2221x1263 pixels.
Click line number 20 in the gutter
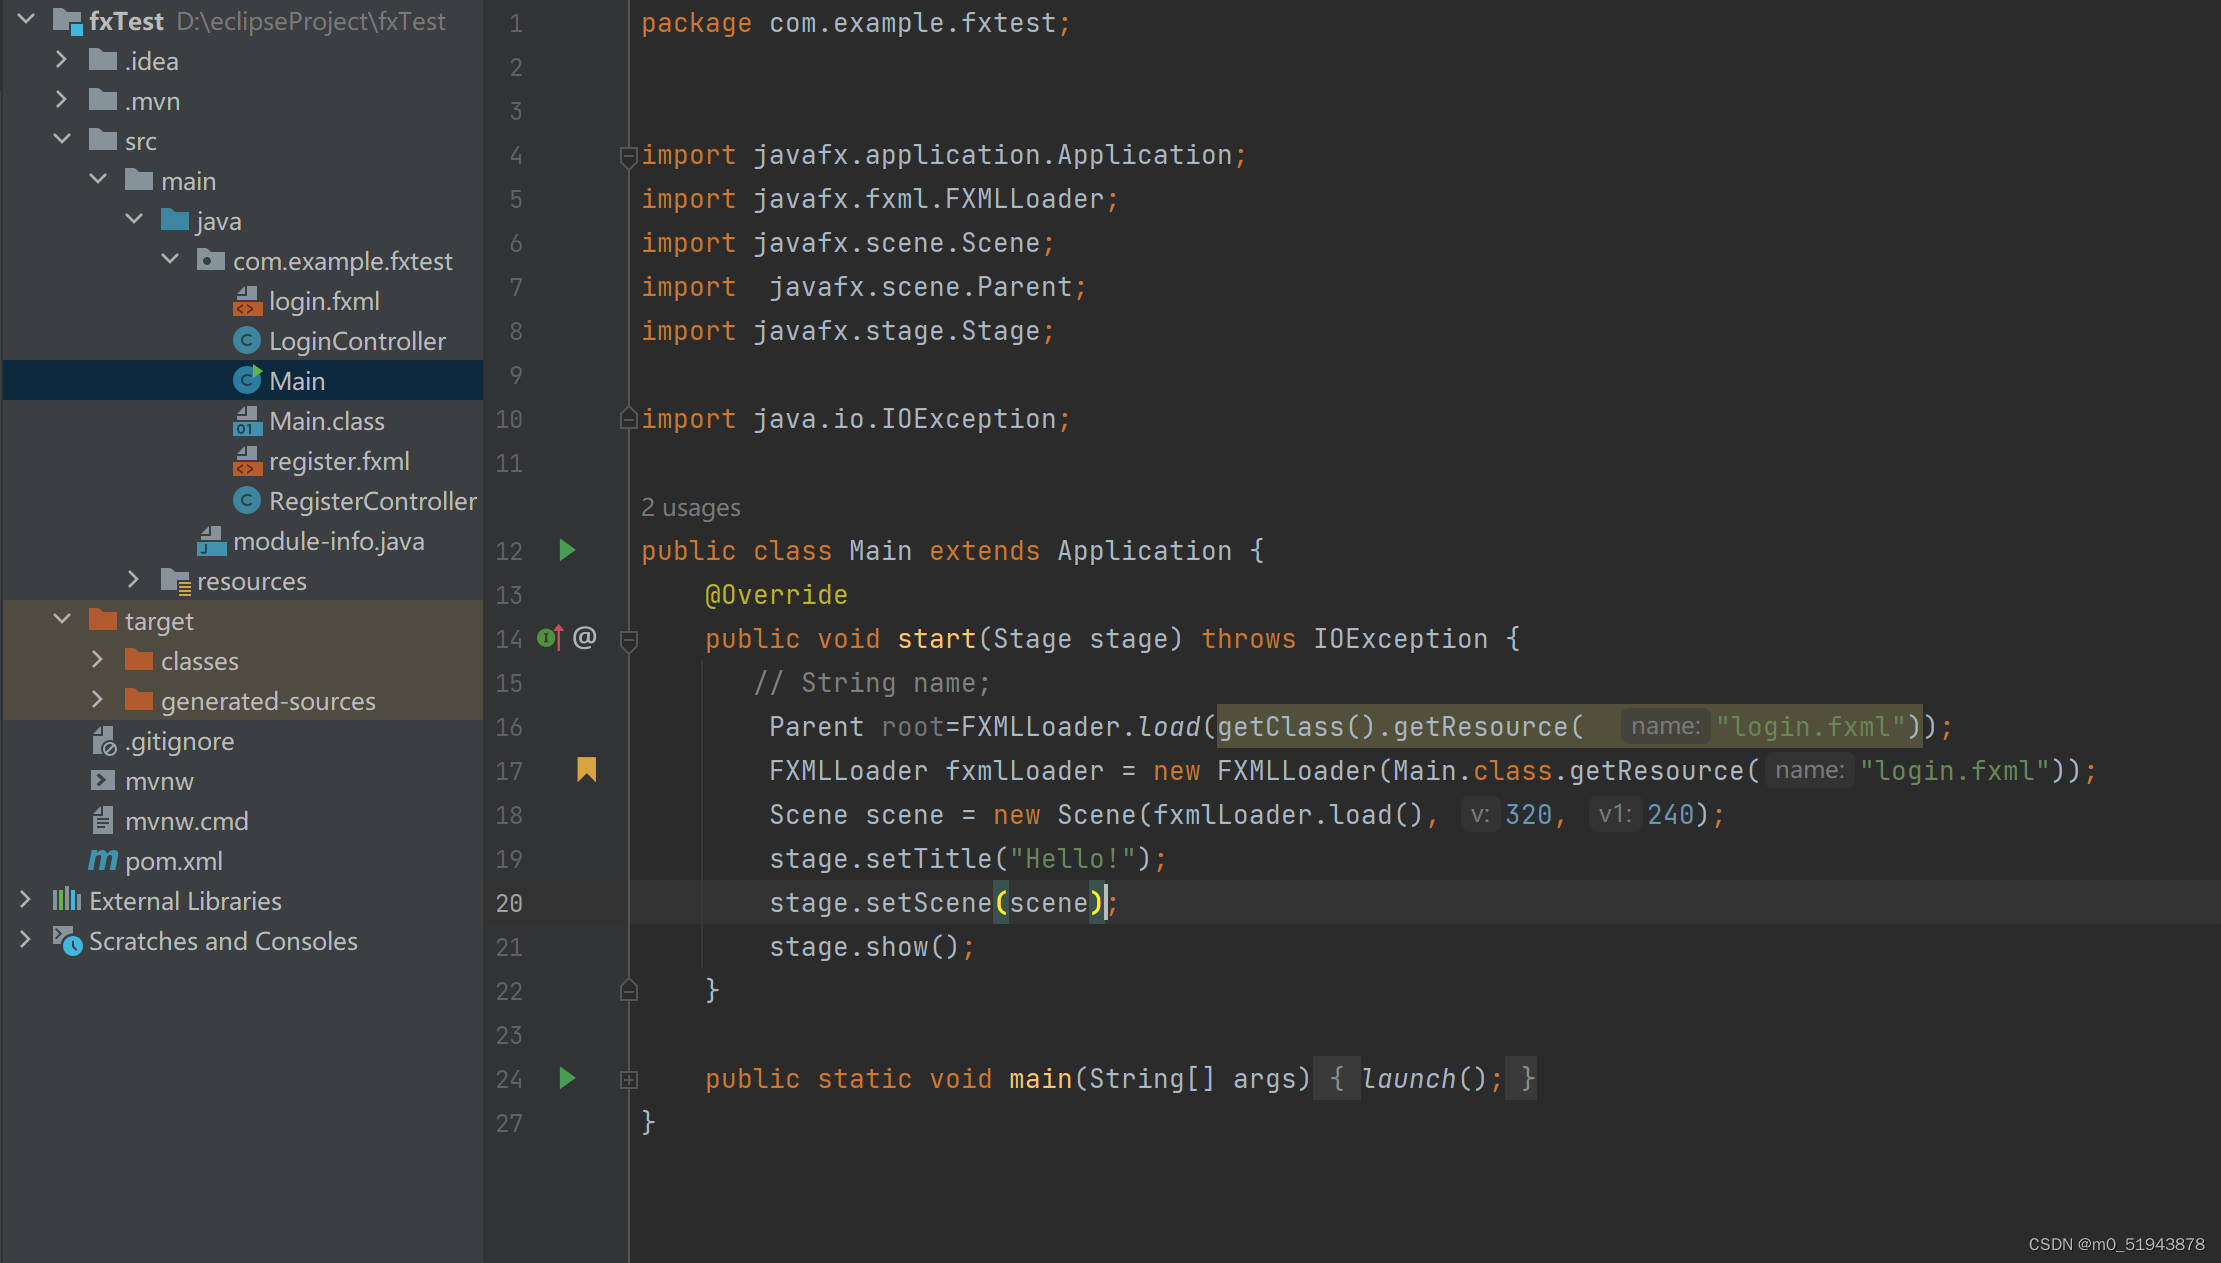[x=509, y=902]
